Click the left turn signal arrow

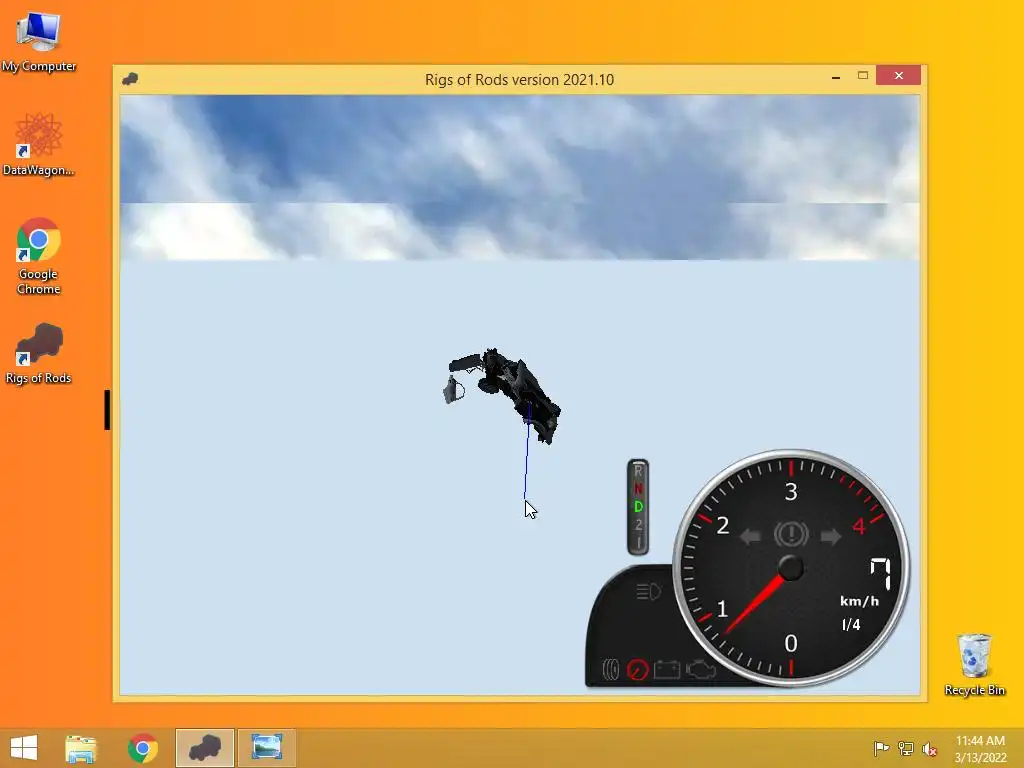click(750, 536)
